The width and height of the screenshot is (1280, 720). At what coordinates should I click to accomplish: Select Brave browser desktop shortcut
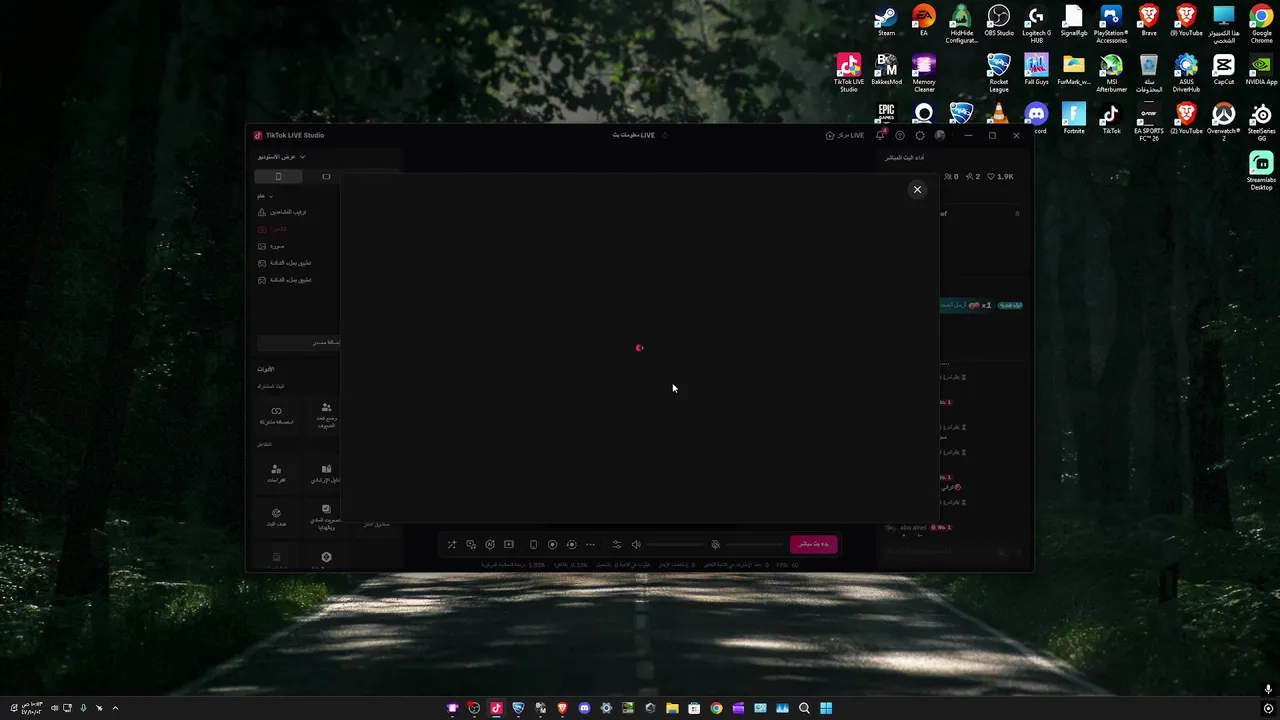tap(1149, 21)
